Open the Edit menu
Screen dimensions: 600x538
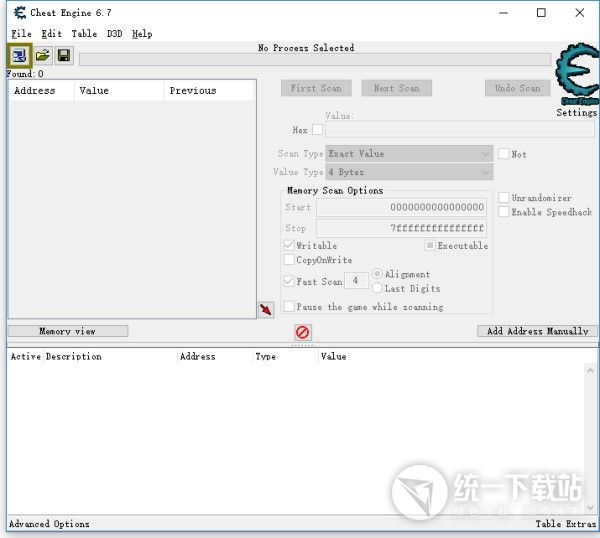click(51, 34)
